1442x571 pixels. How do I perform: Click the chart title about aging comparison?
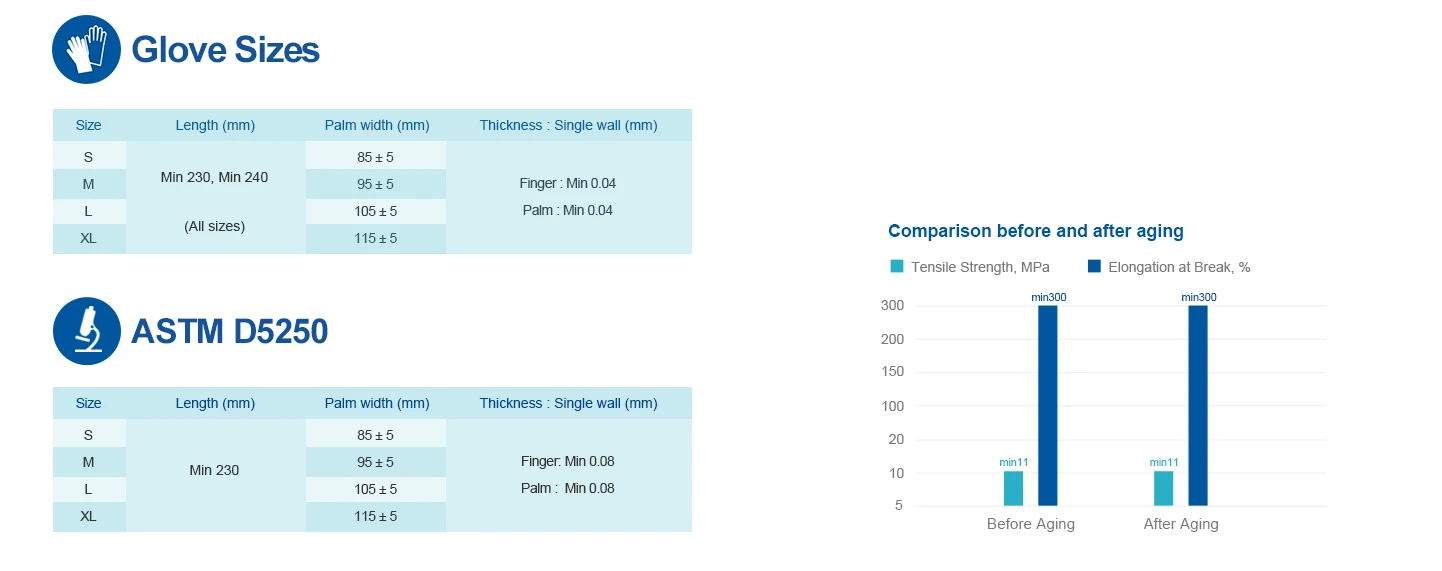click(x=1035, y=231)
